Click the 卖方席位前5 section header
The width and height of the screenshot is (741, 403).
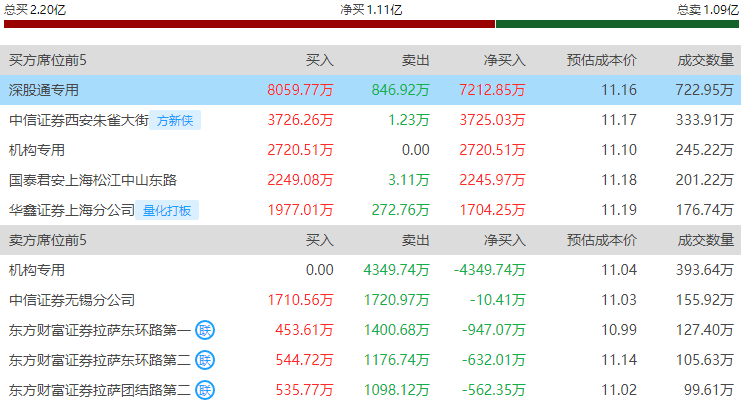(x=48, y=240)
